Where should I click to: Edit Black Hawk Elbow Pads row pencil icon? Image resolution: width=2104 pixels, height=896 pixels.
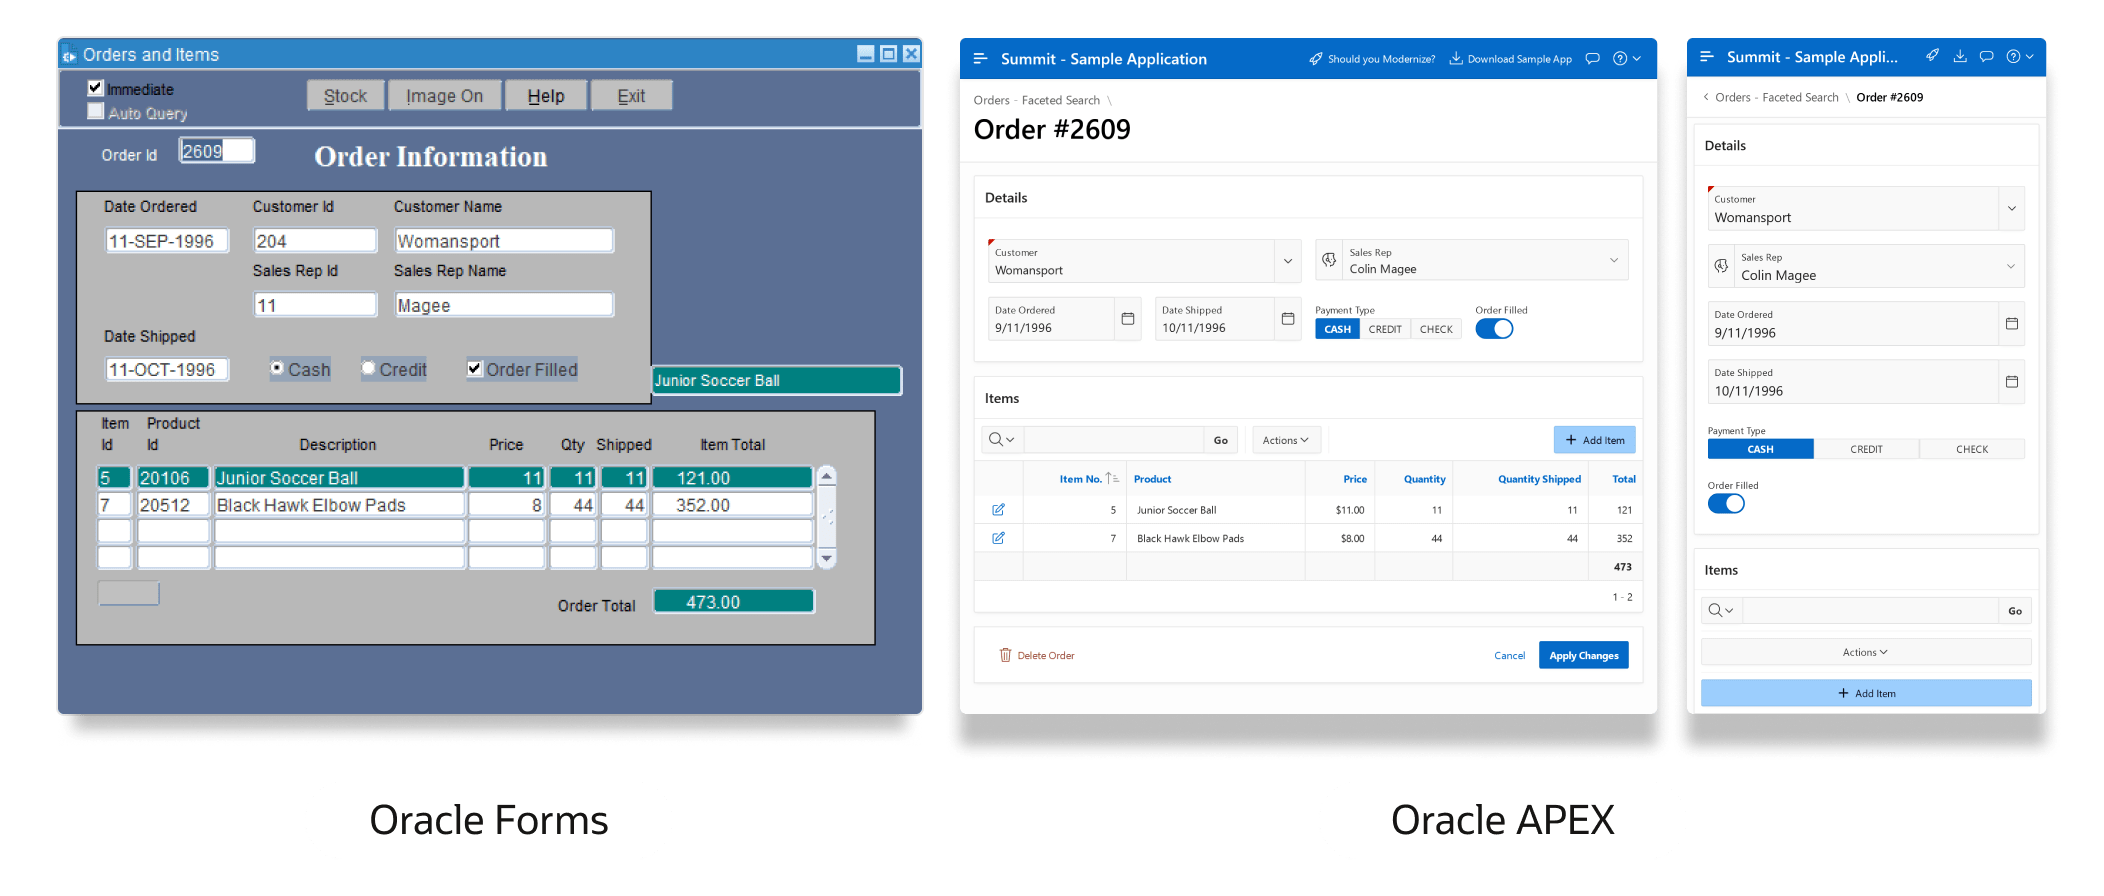(x=998, y=538)
